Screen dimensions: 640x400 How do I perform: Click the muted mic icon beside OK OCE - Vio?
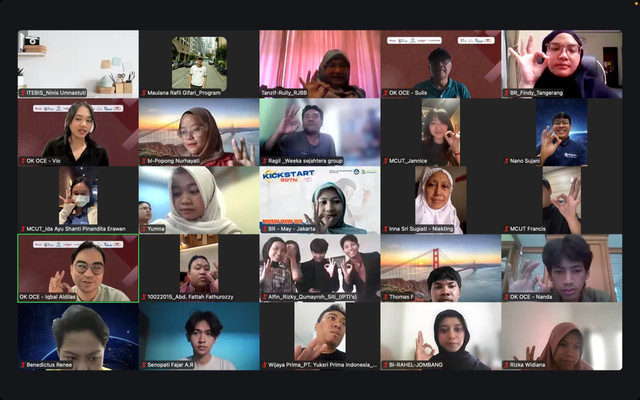(x=23, y=161)
